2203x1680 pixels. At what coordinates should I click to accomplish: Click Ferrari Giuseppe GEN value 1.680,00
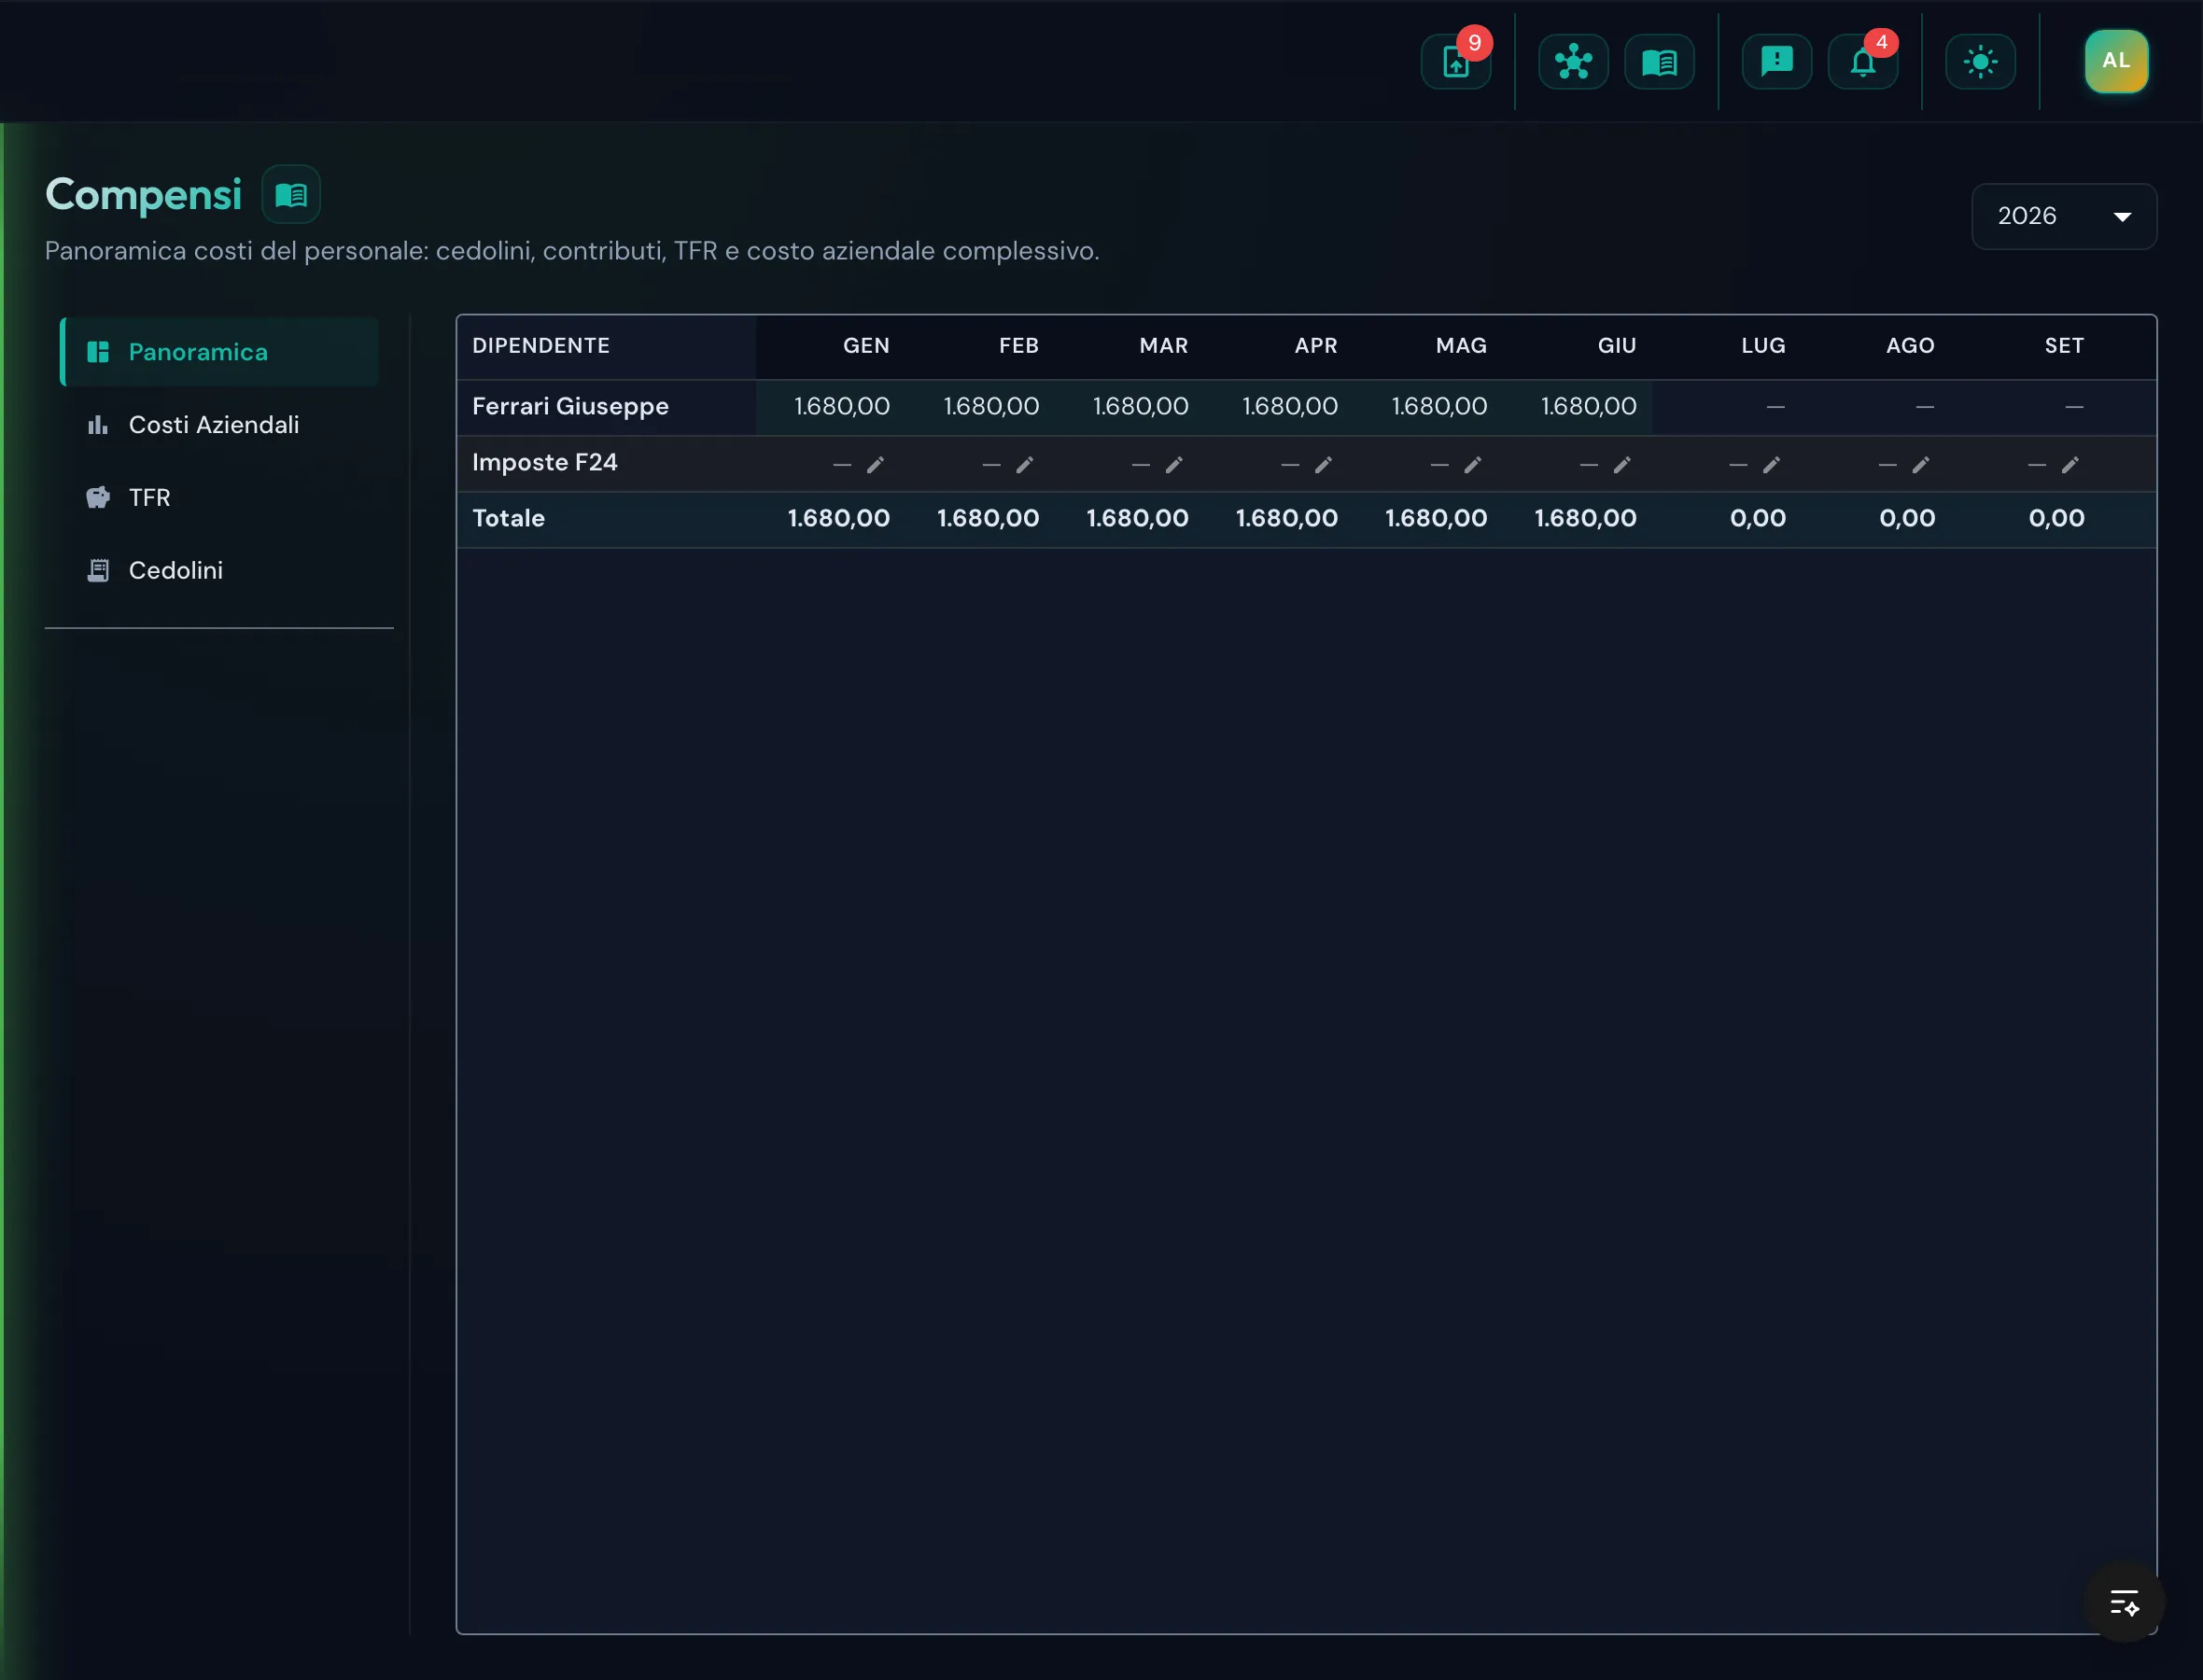coord(841,407)
